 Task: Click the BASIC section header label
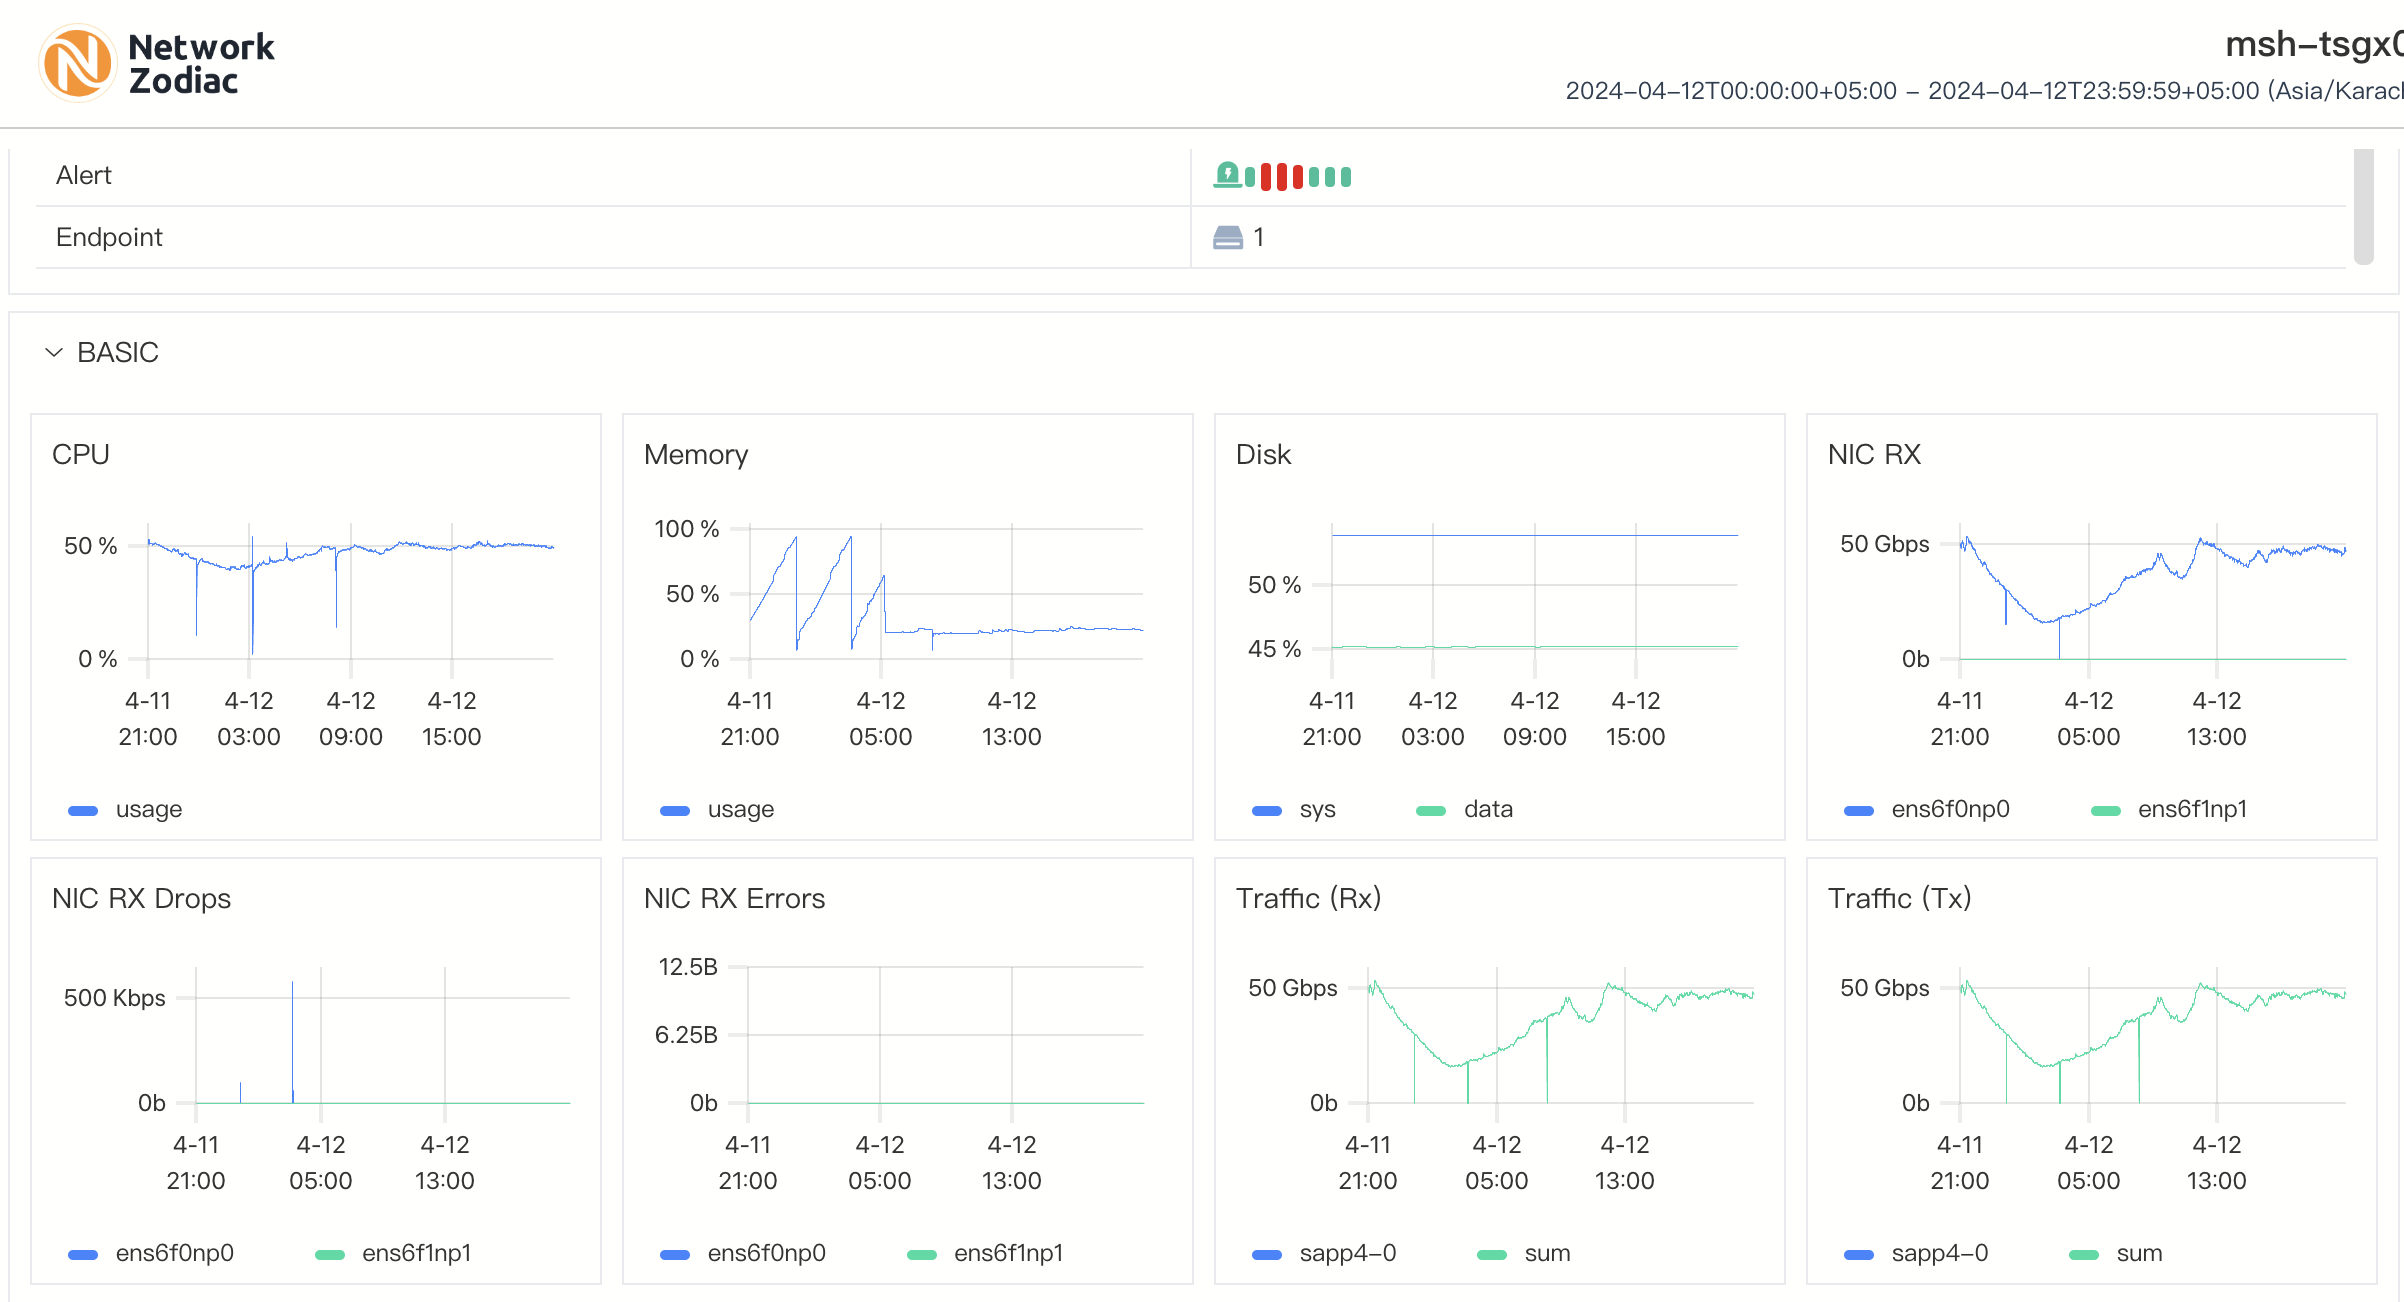coord(117,352)
